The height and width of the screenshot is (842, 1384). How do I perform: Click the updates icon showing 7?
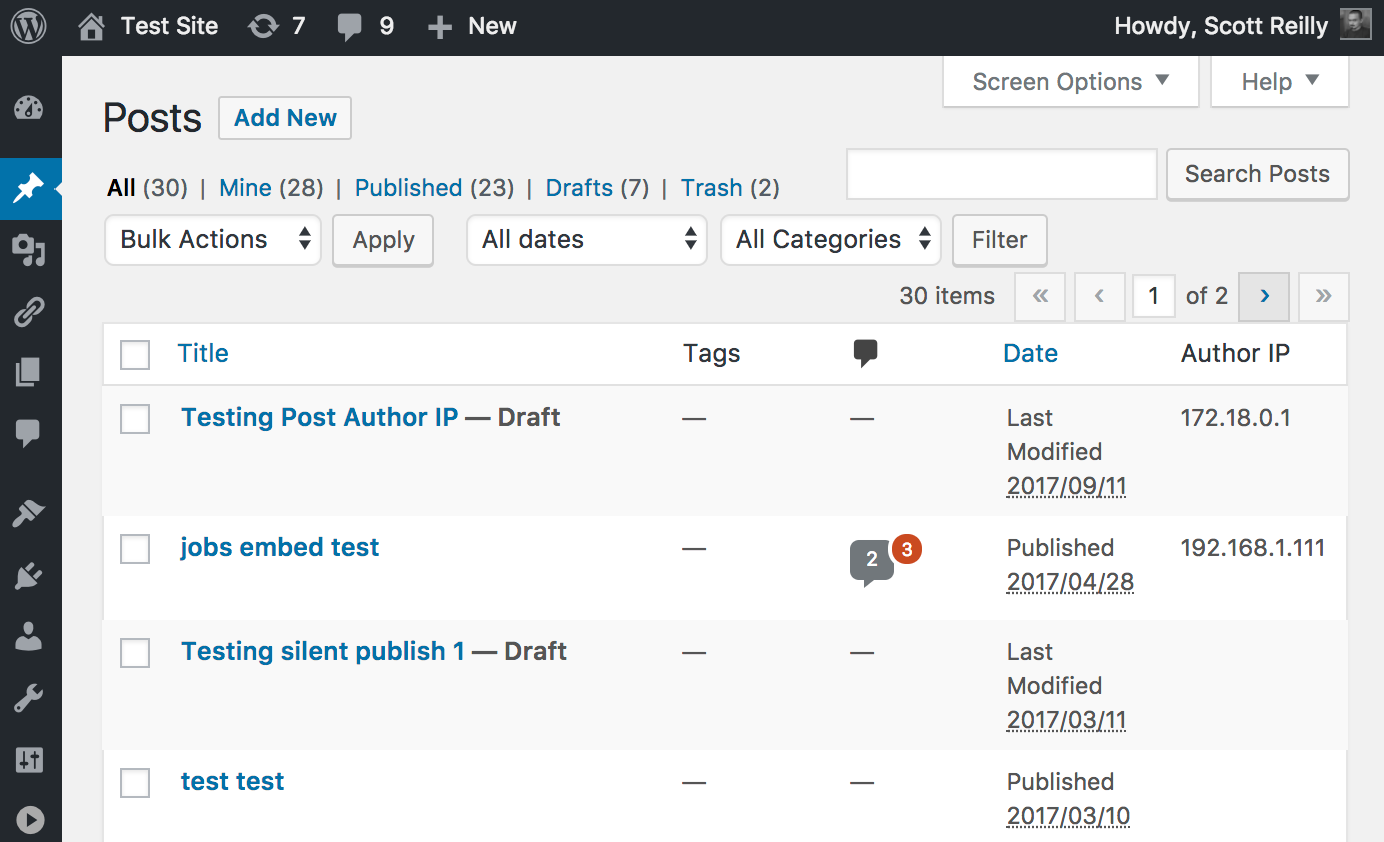click(x=277, y=27)
